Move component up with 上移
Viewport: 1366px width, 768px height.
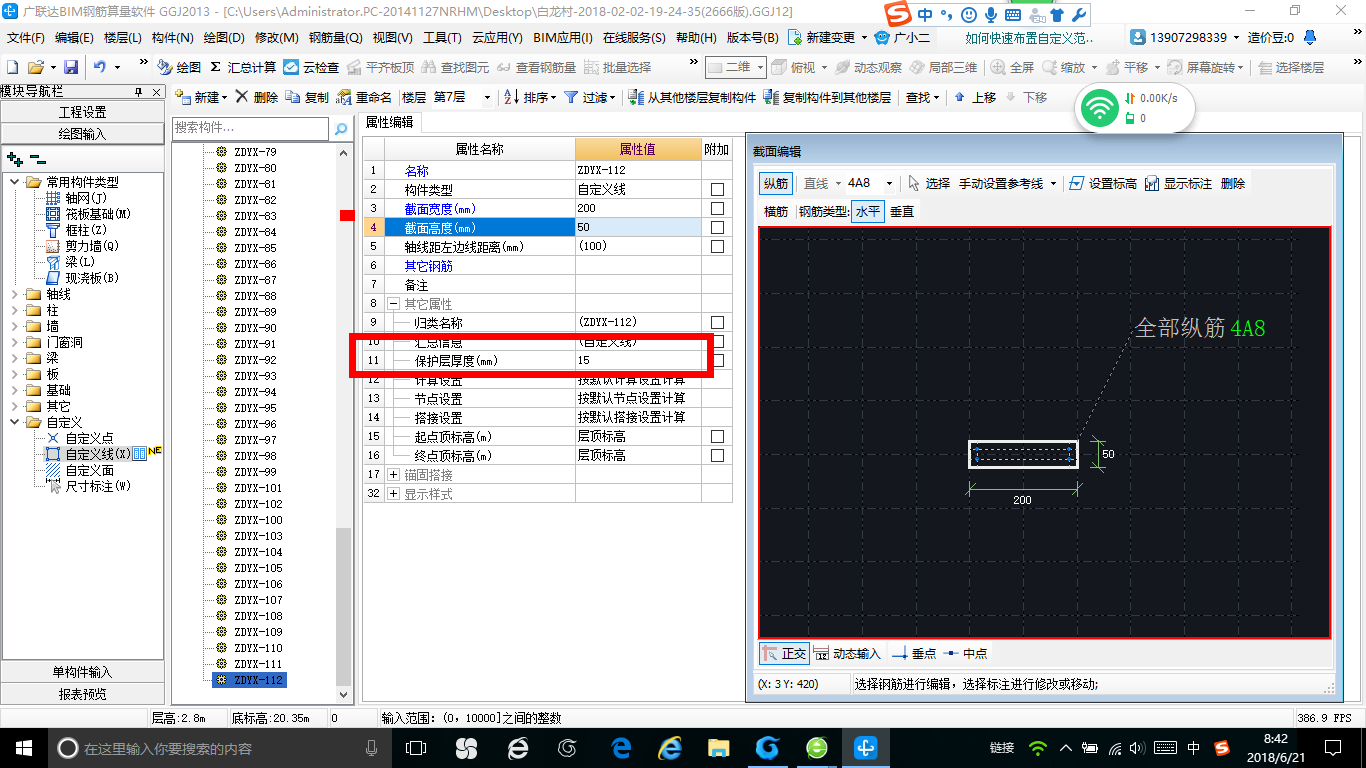click(975, 97)
